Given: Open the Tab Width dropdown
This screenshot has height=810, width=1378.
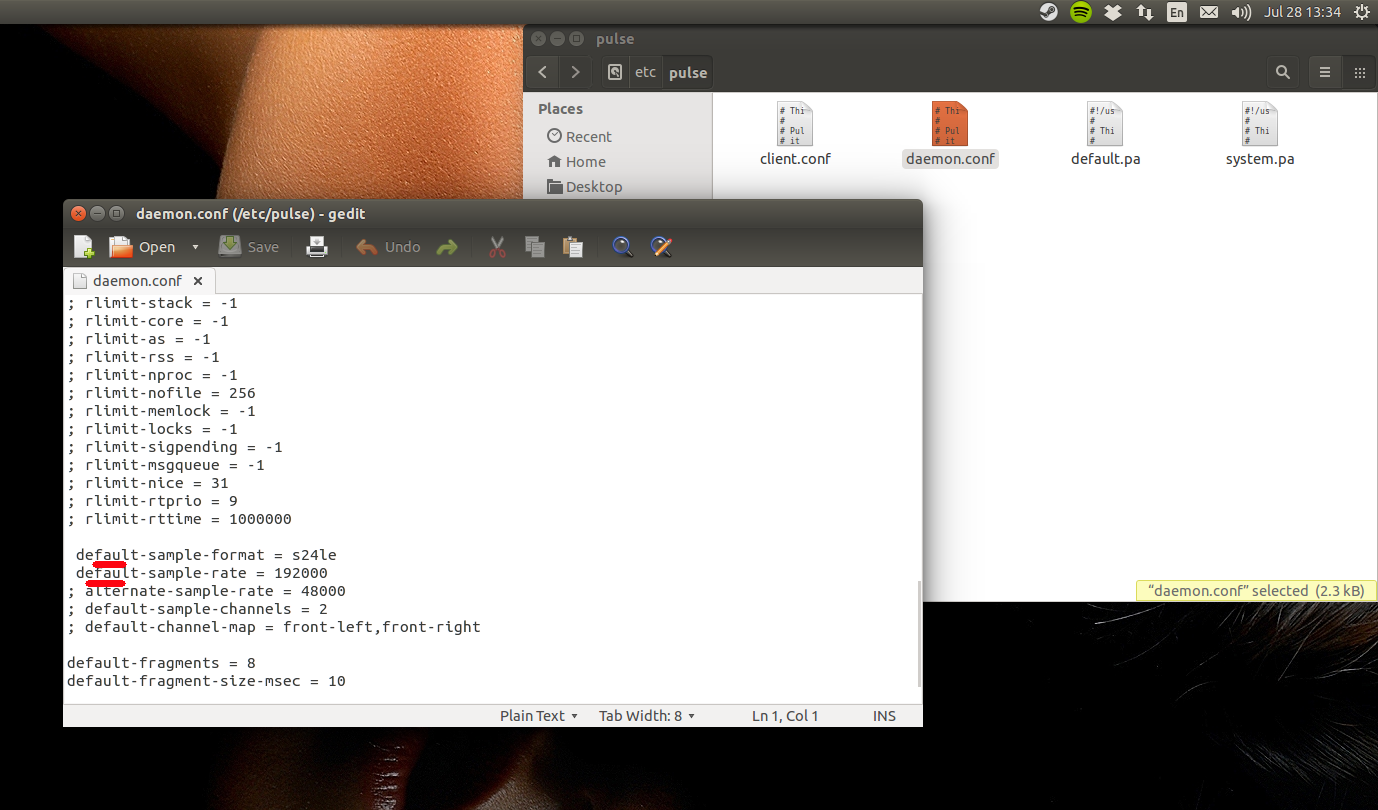Looking at the screenshot, I should [x=647, y=716].
